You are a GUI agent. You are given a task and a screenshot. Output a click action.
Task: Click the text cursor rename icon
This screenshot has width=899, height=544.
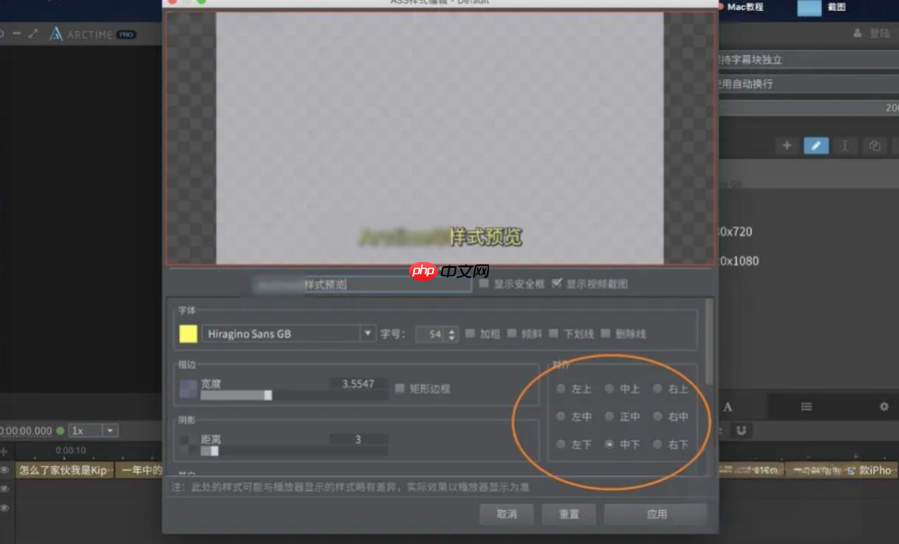(845, 146)
